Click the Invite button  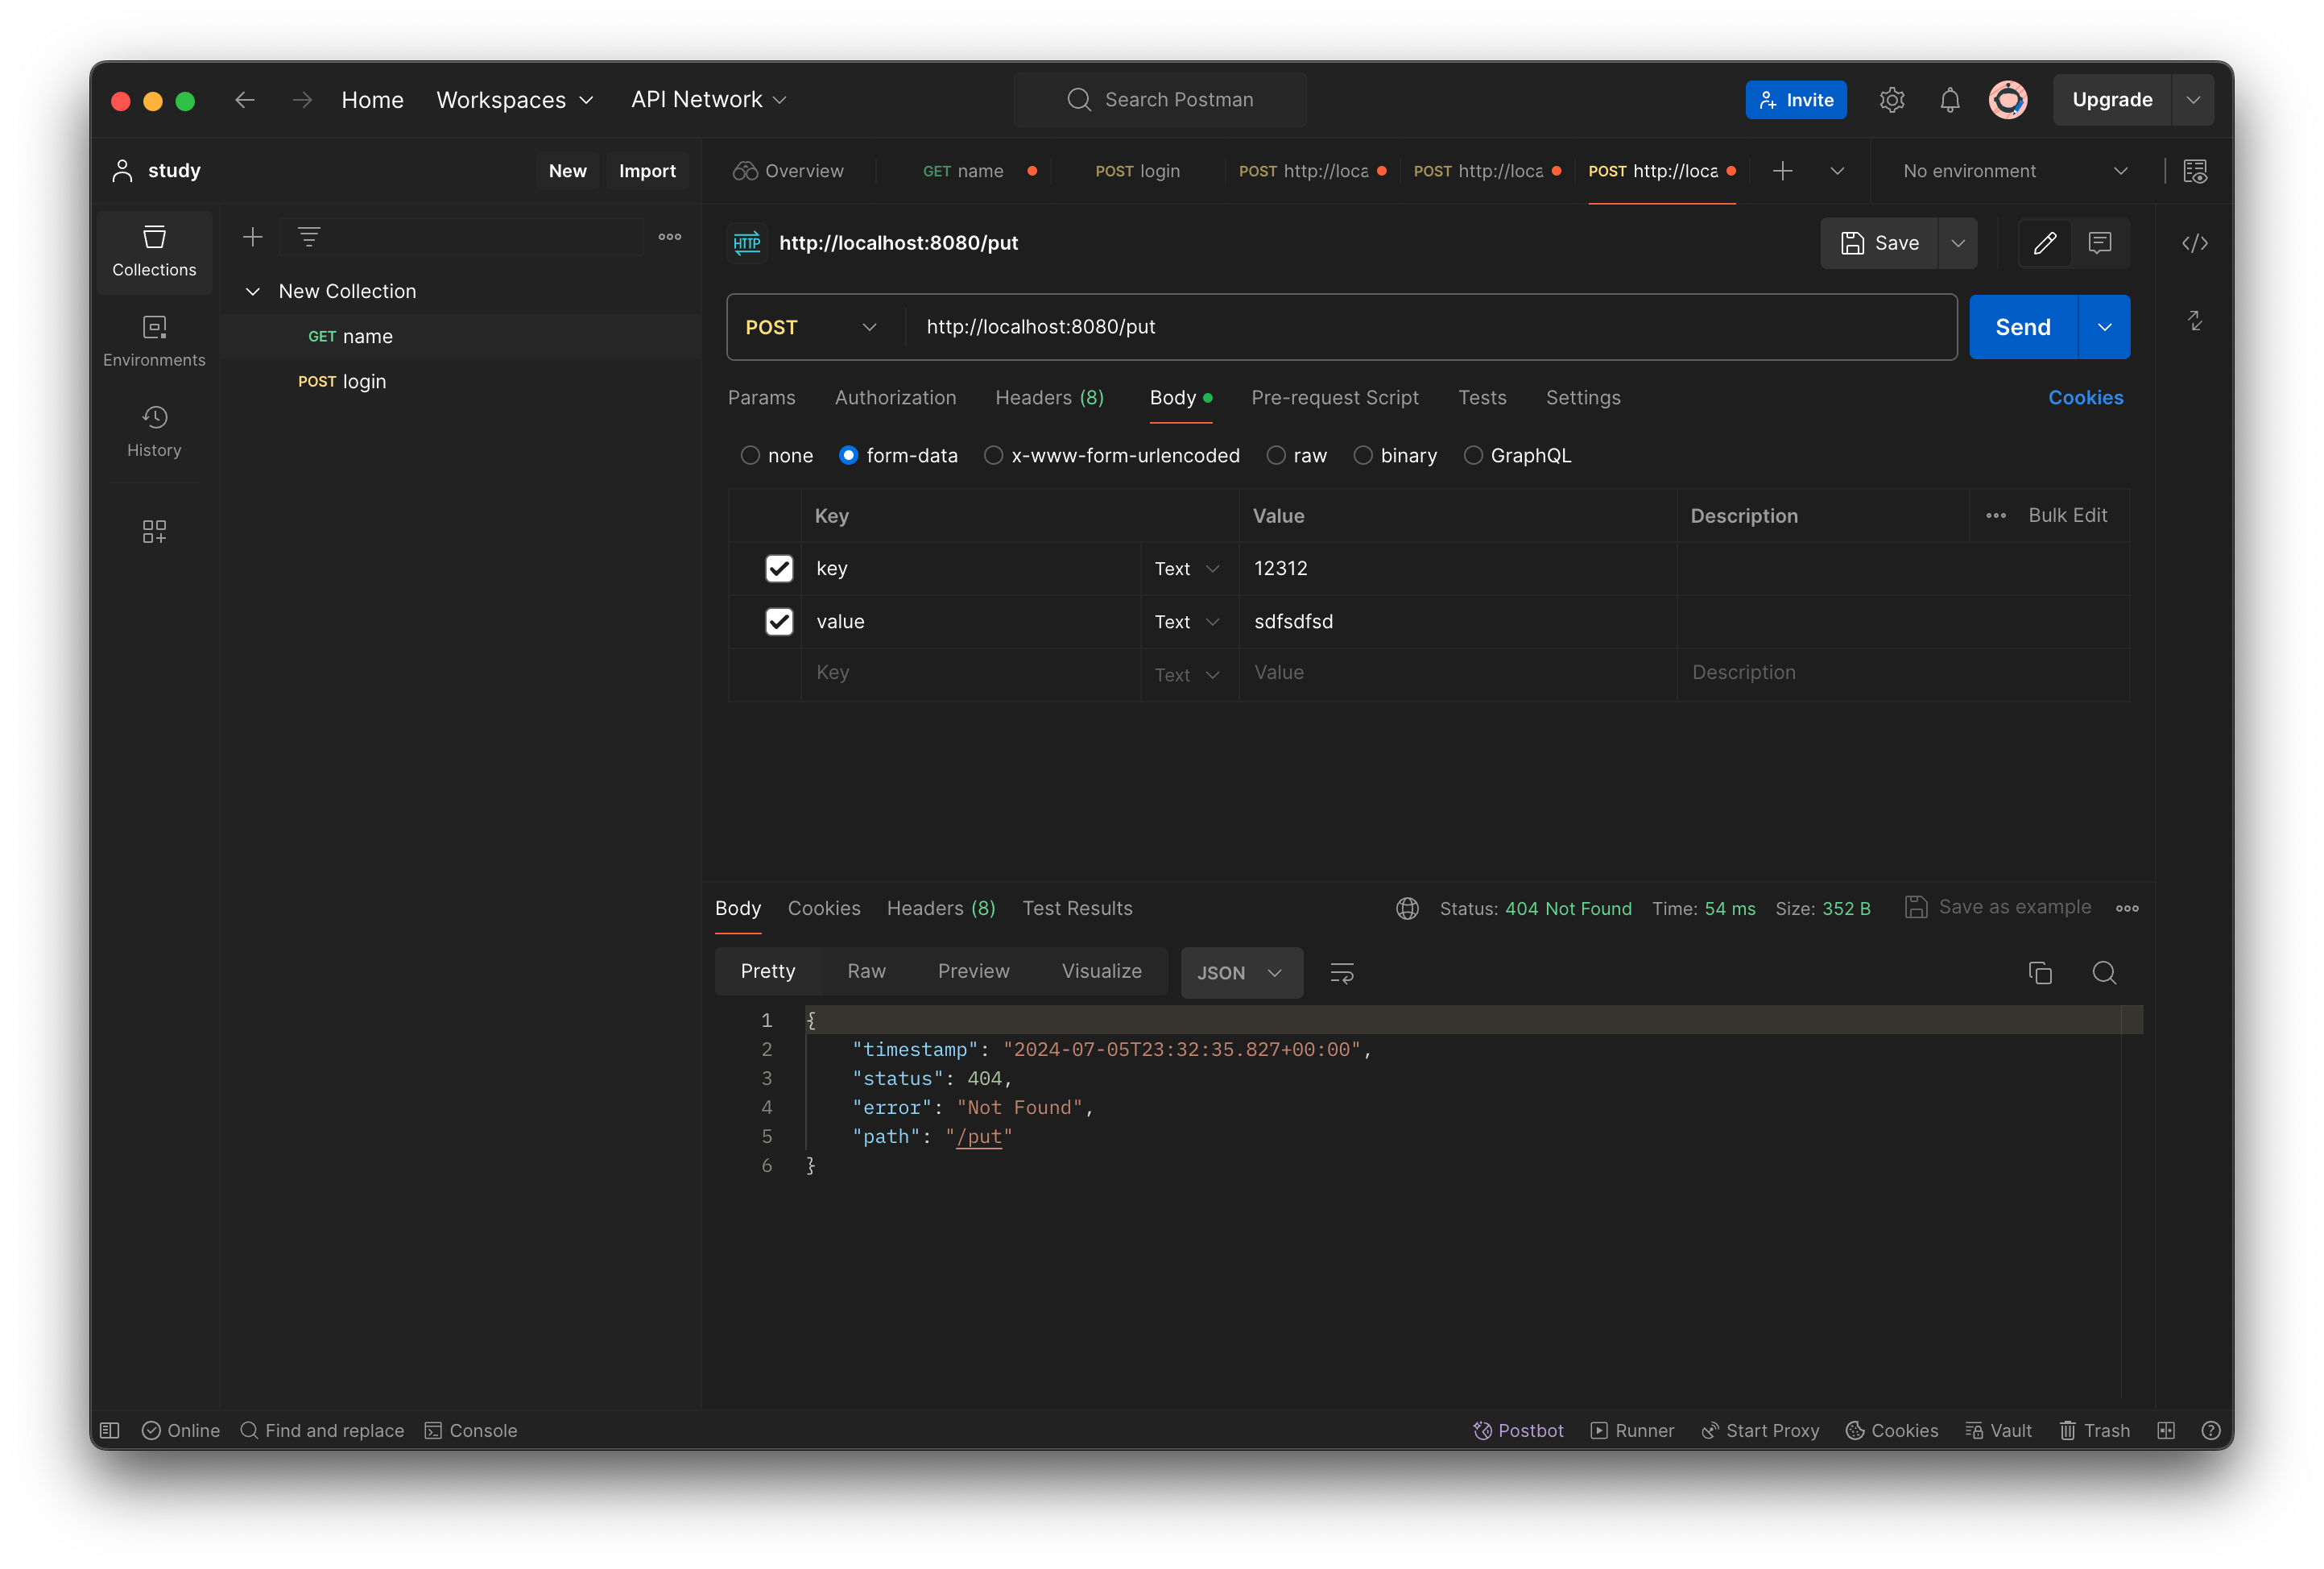(x=1796, y=100)
